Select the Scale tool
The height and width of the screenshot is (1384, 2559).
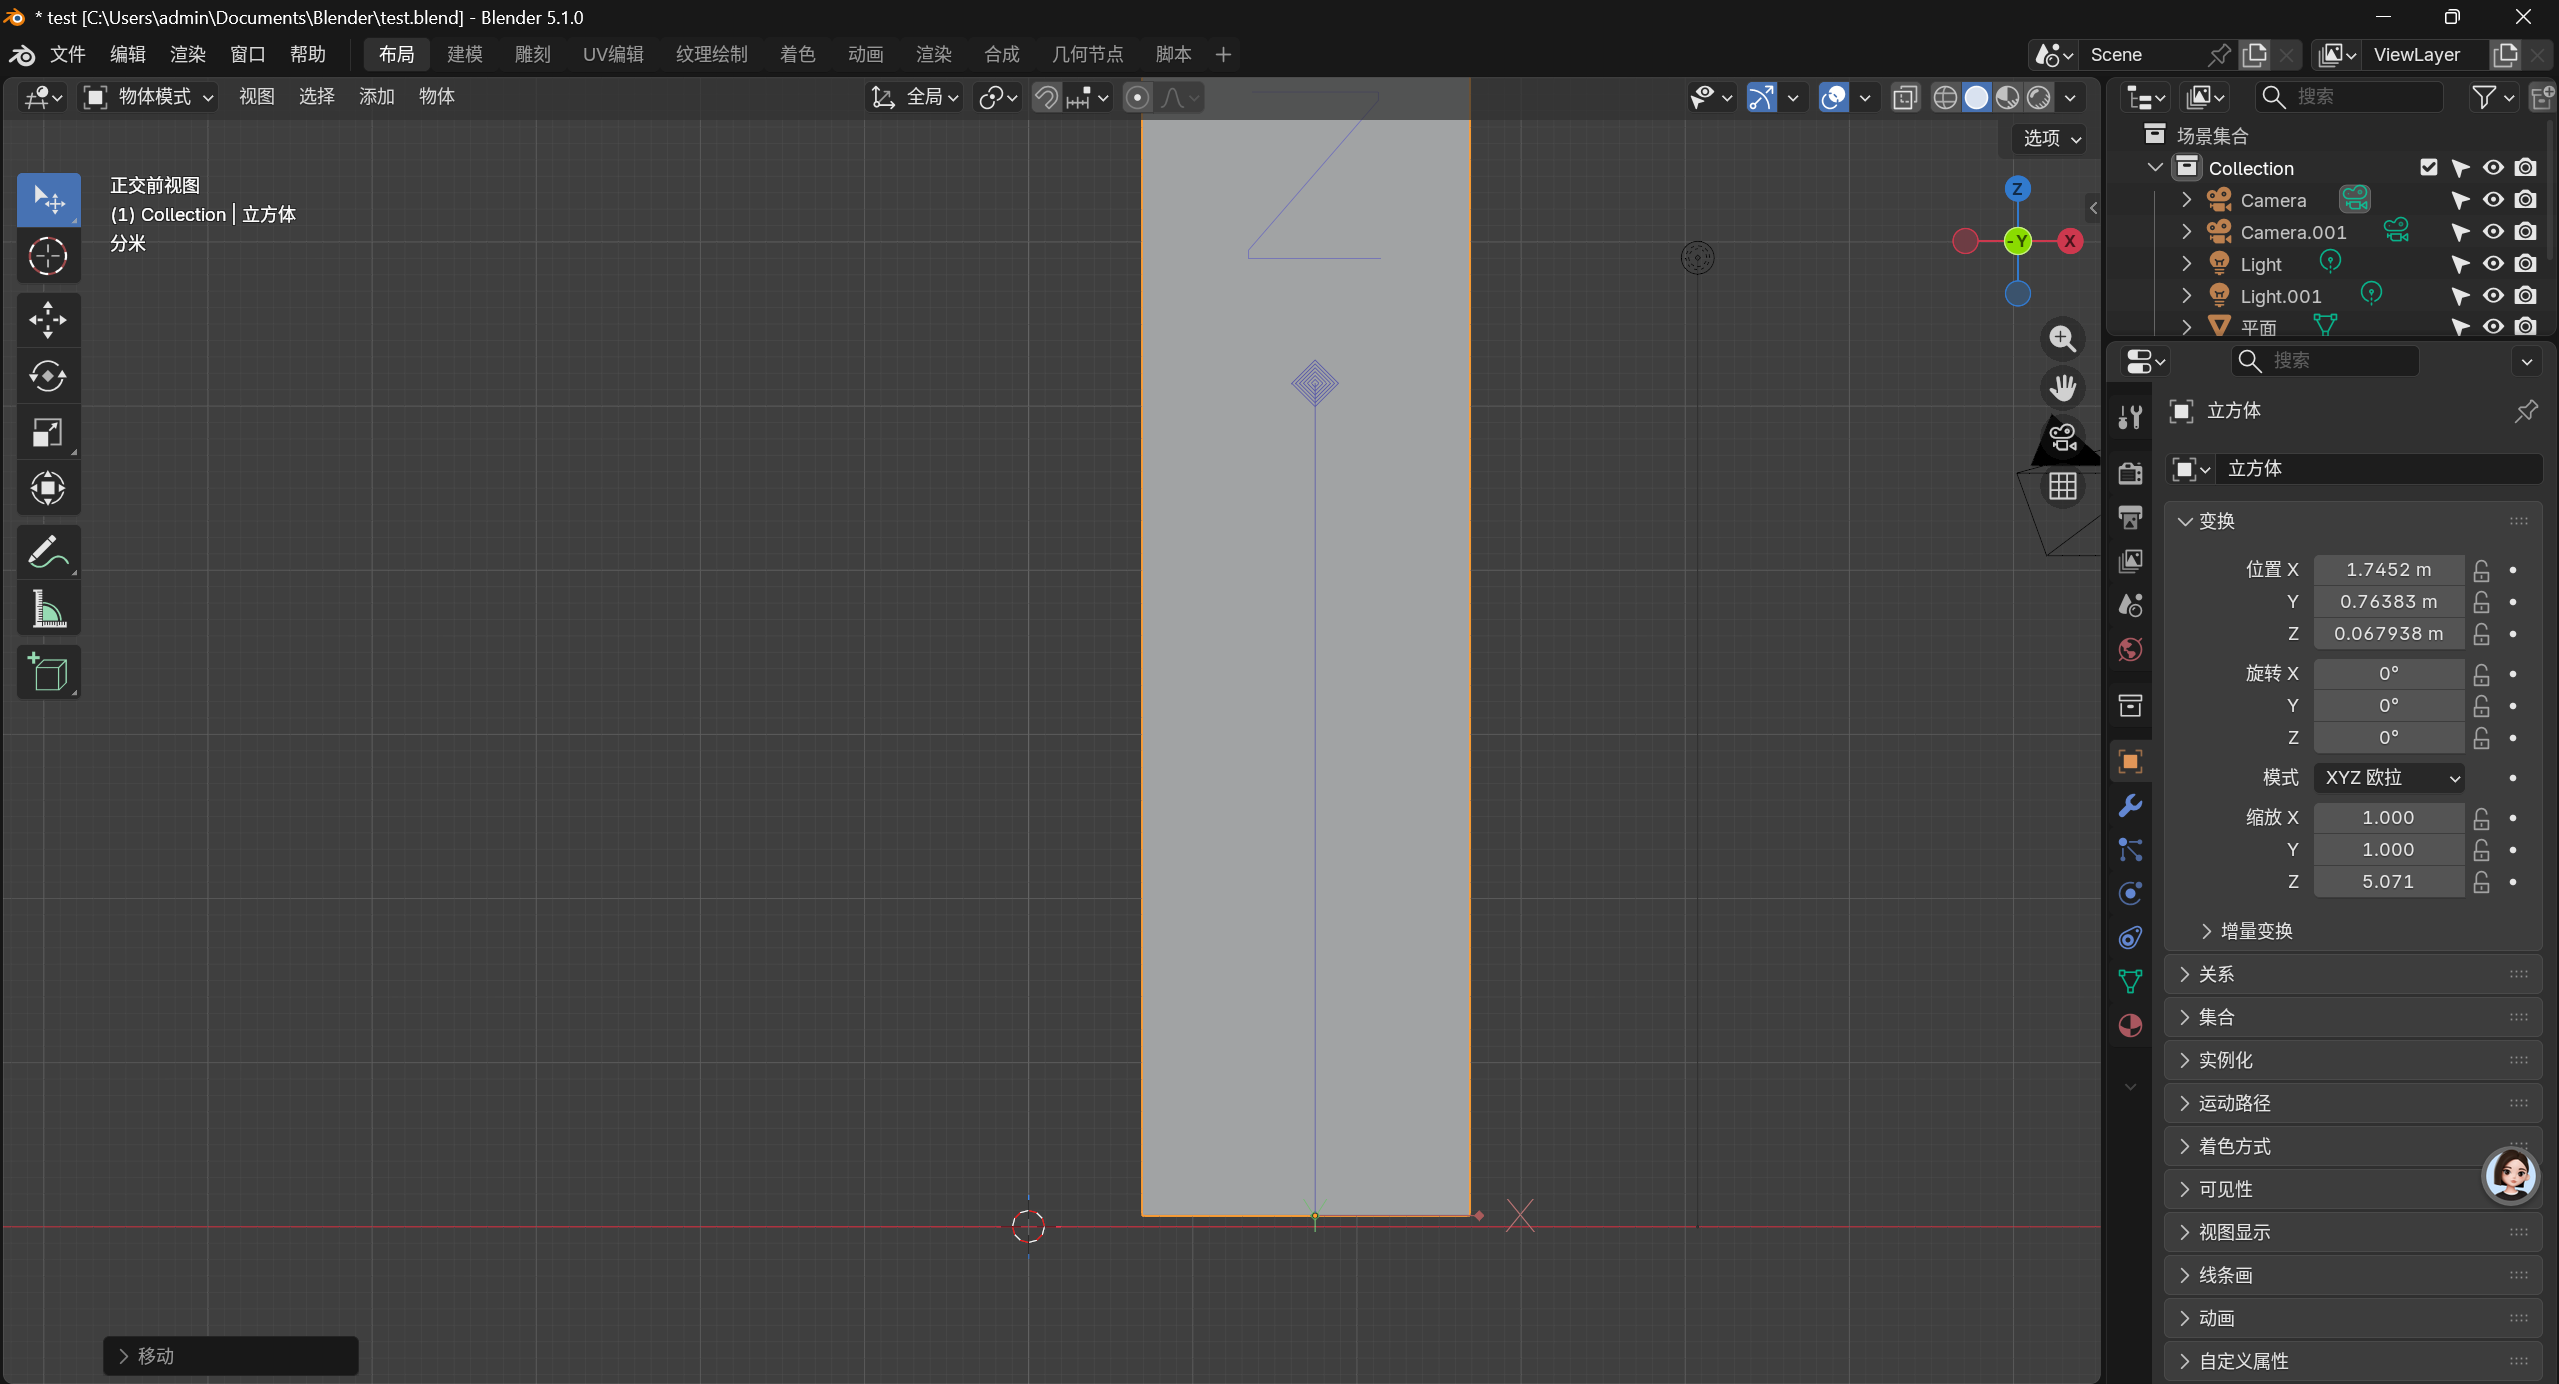click(x=47, y=433)
